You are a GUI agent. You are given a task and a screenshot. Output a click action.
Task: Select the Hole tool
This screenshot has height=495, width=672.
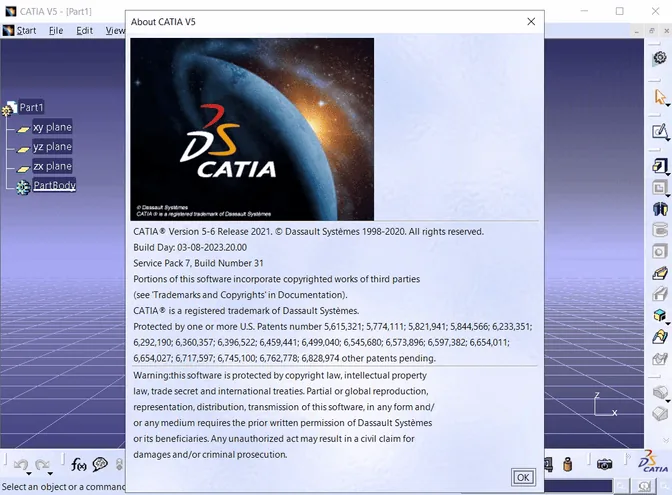point(660,251)
